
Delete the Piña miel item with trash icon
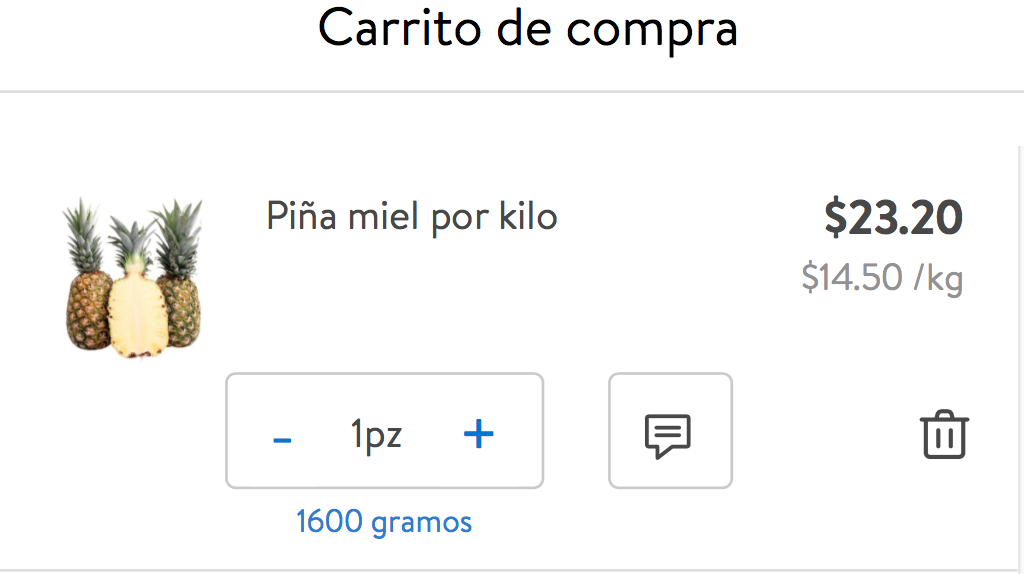point(944,434)
